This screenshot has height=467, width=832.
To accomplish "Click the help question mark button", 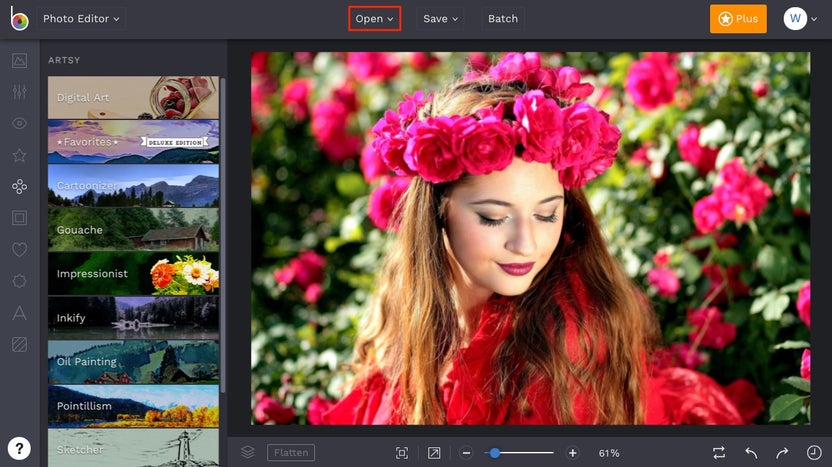I will 19,448.
